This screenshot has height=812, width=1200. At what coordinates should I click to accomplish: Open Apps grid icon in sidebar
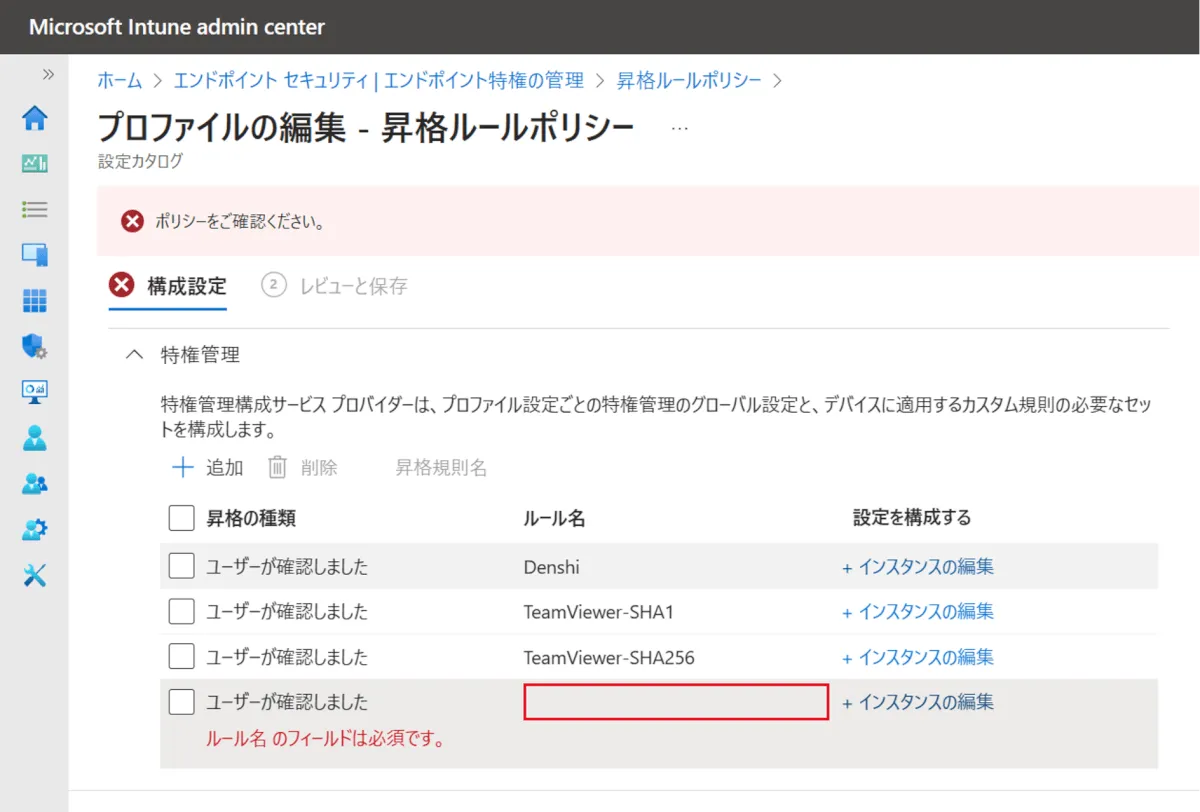pos(35,301)
